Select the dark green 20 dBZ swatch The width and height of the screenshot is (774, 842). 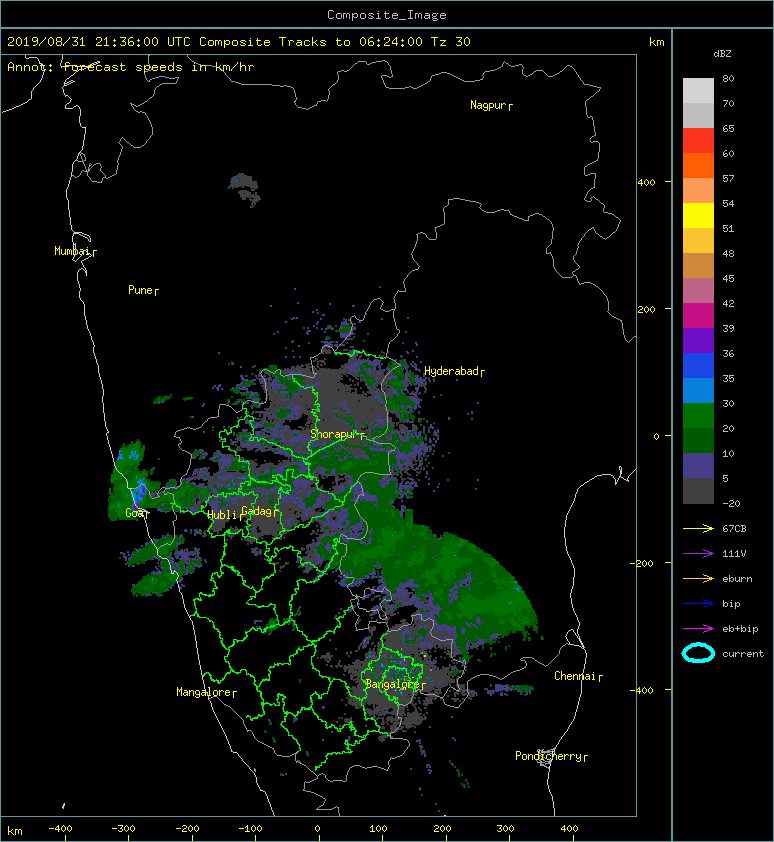click(x=698, y=440)
